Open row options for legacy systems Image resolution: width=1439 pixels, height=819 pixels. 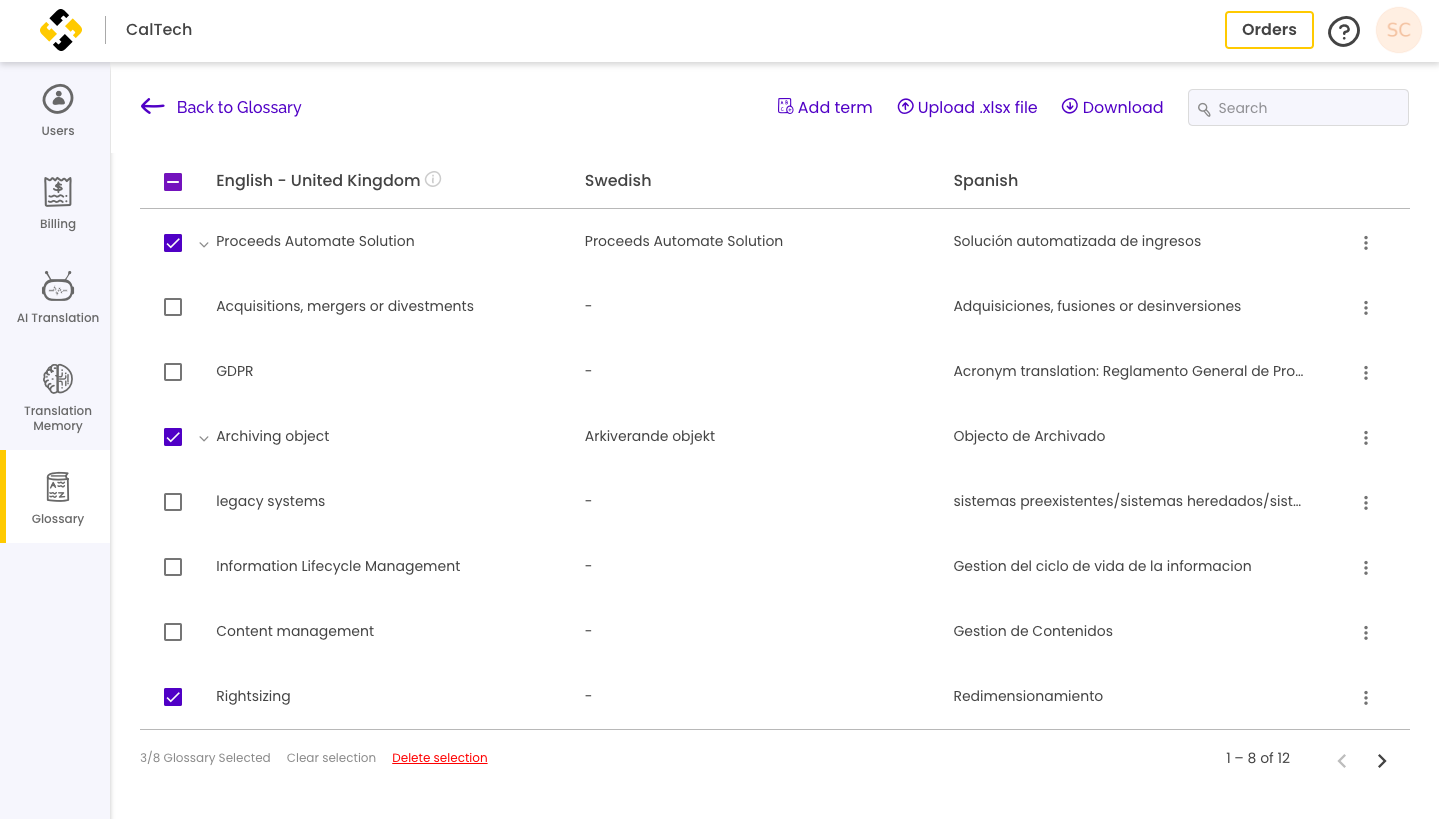point(1365,503)
